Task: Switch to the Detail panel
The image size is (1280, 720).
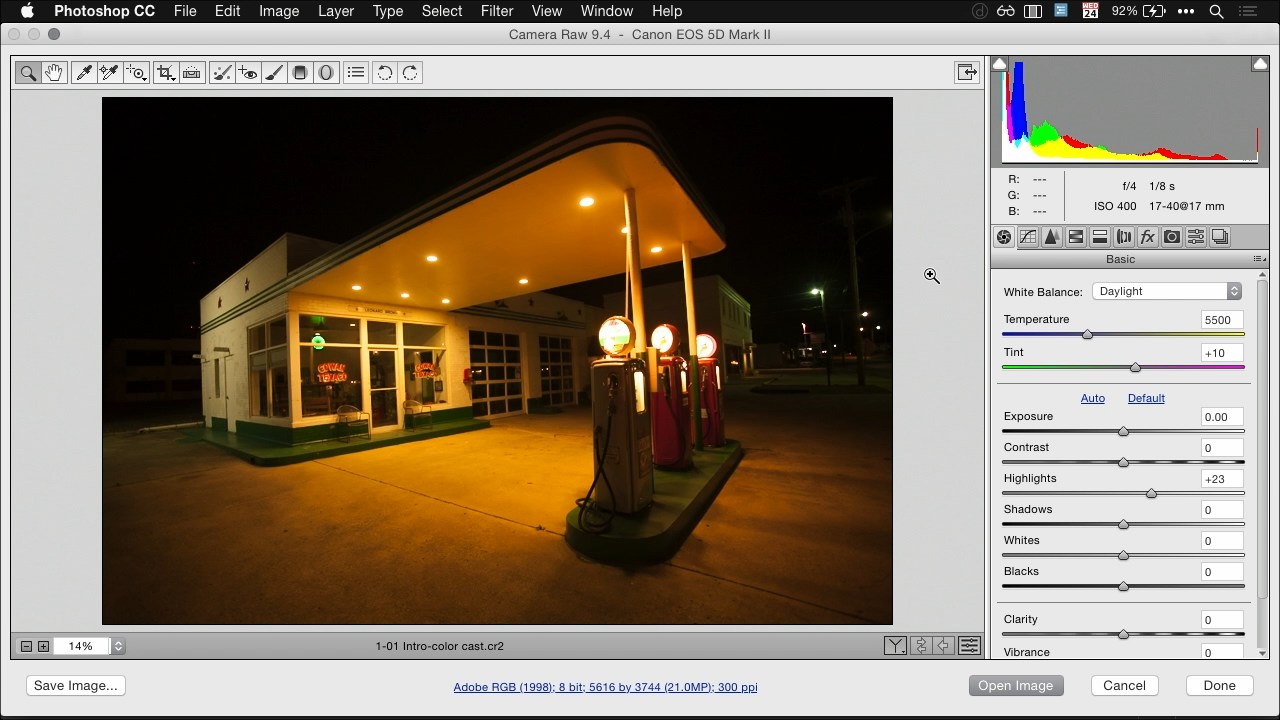Action: point(1052,237)
